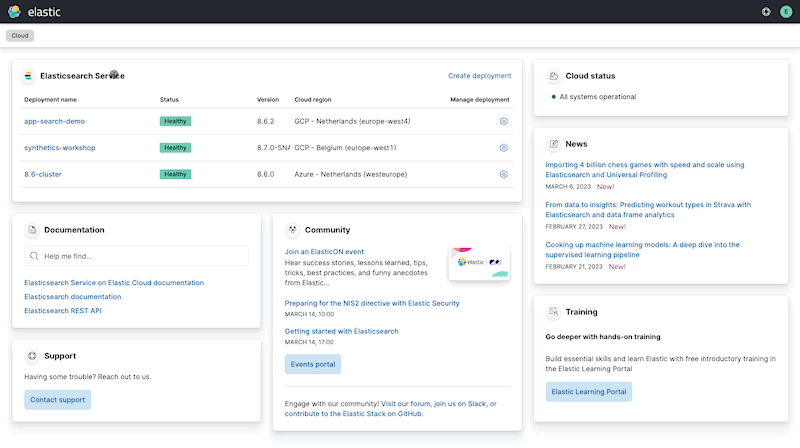800x448 pixels.
Task: Open contribute to Elastic Stack on GitHub link
Action: click(353, 414)
